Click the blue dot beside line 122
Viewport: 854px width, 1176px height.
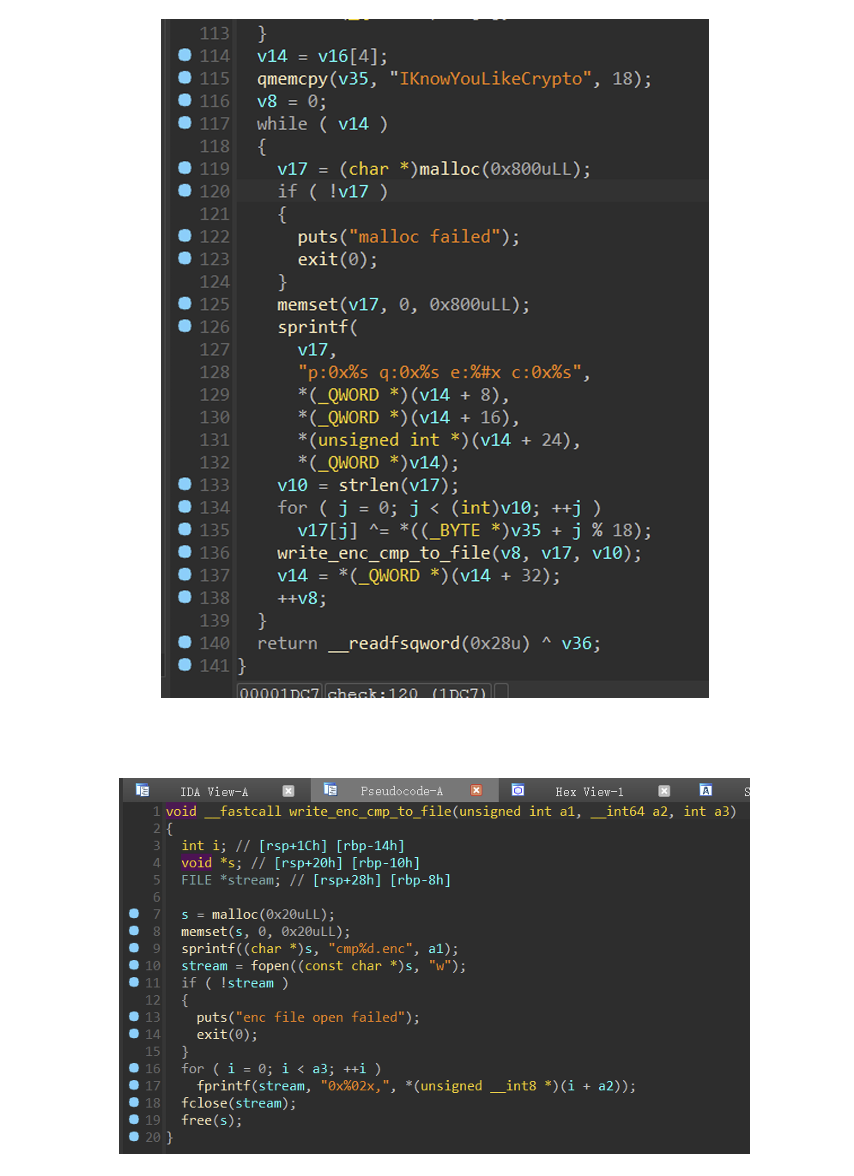[184, 236]
